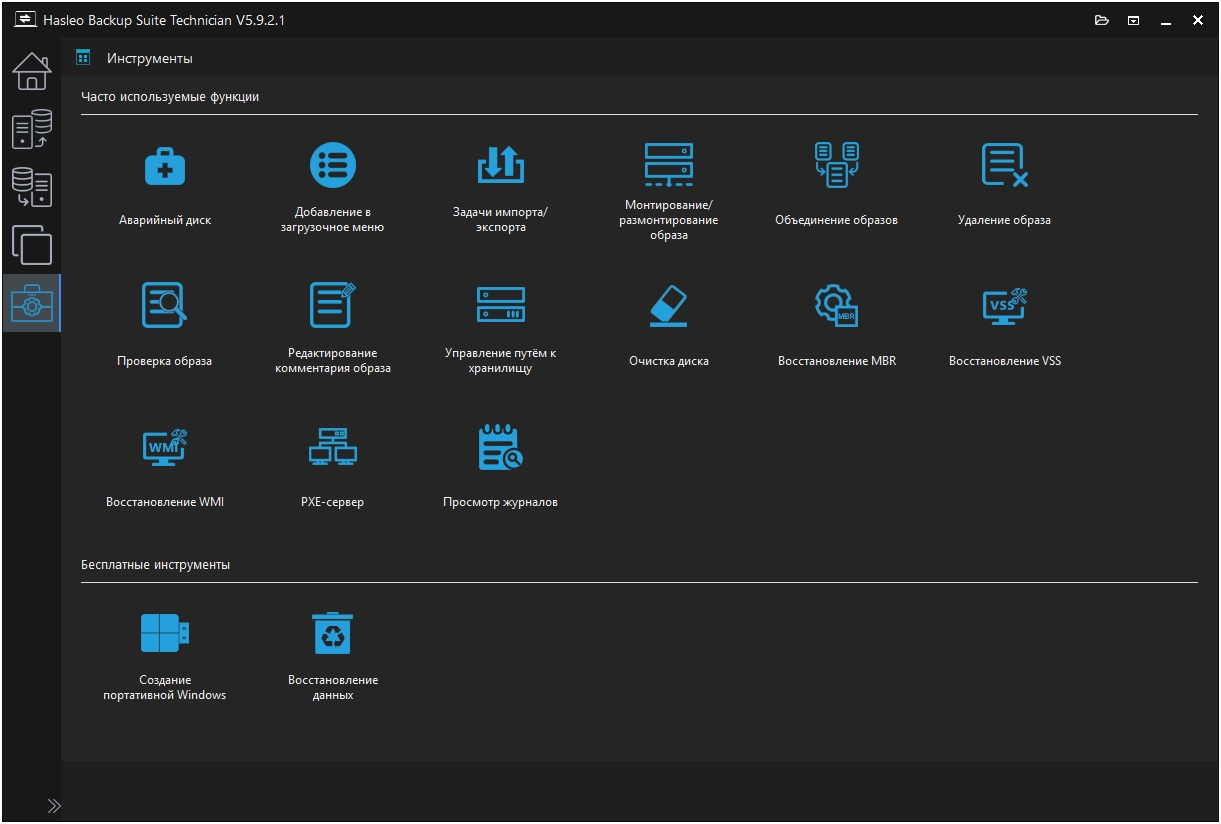Open Управление путём к хранилищу icon
Screen dimensions: 1221x824
point(500,305)
